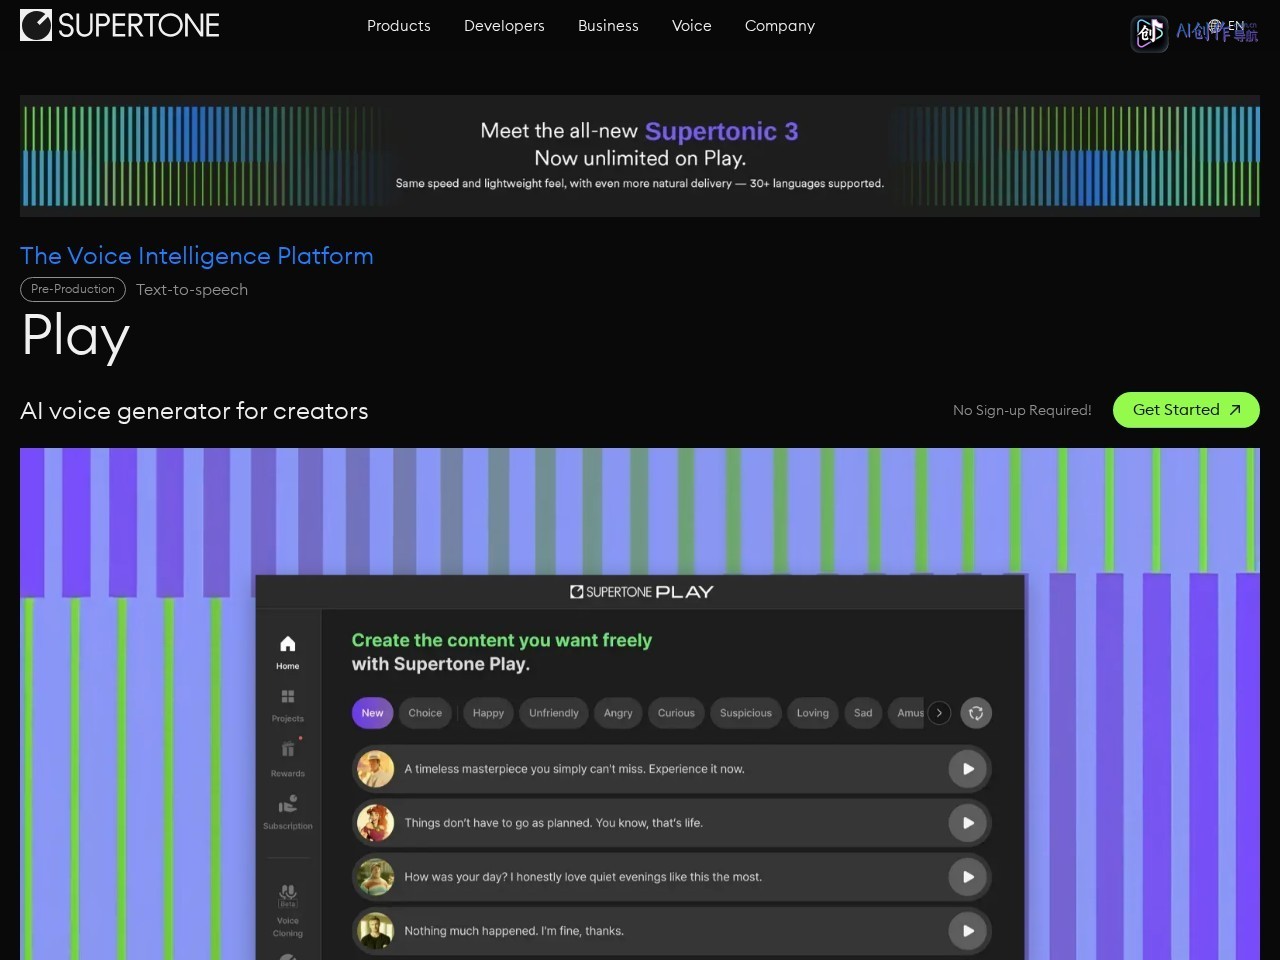Click the 'A timeless masterpiece you simply can't miss' text
The height and width of the screenshot is (960, 1280).
(x=574, y=769)
